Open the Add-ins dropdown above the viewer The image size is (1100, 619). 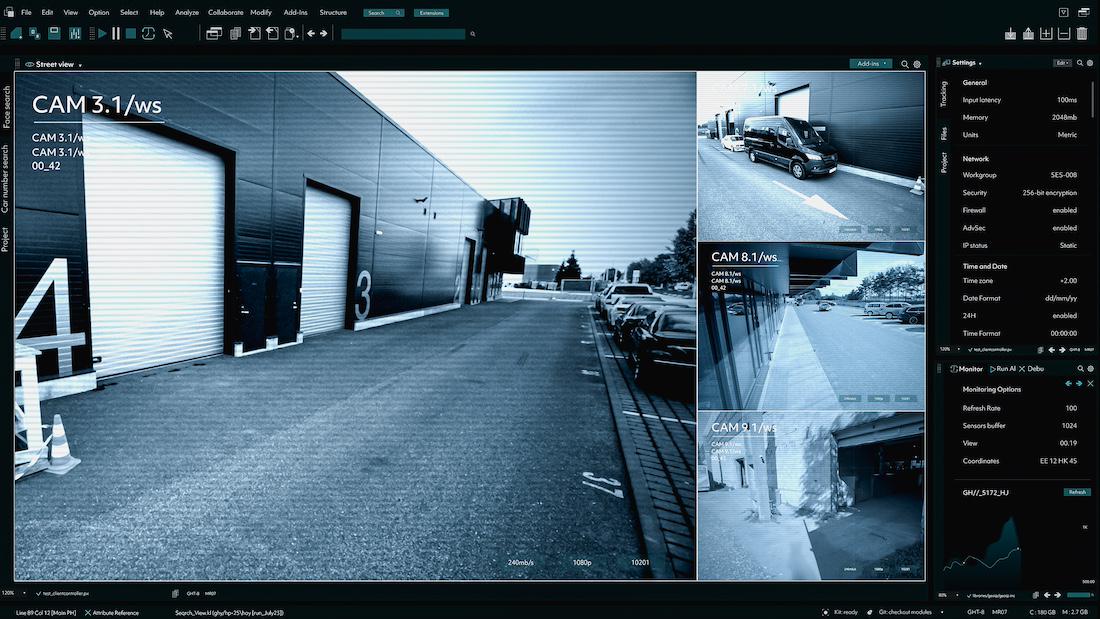870,64
